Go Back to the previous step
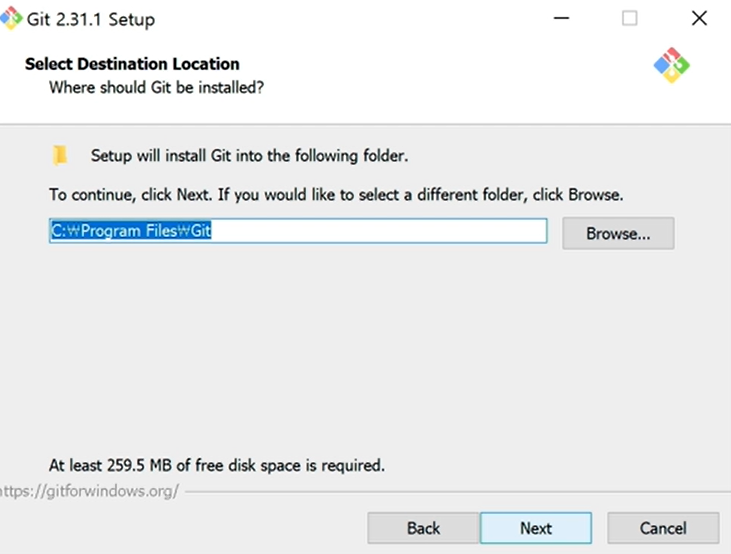The height and width of the screenshot is (554, 731). [x=423, y=528]
